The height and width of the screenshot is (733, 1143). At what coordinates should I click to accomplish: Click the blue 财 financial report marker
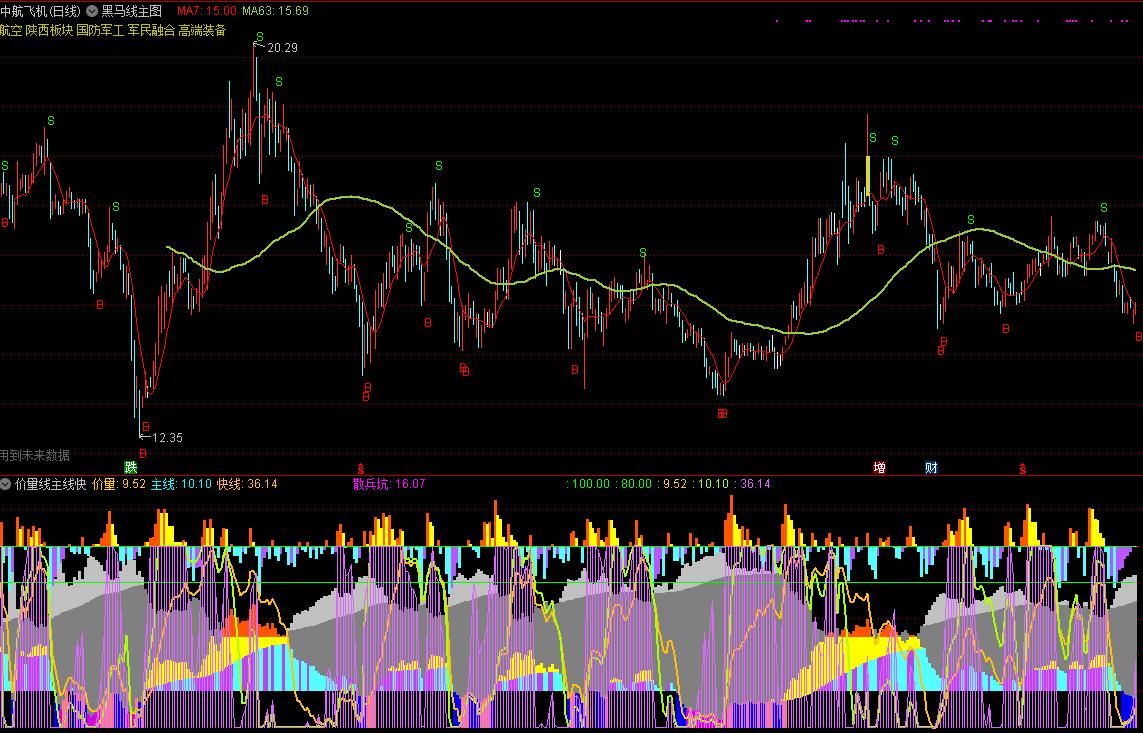coord(931,467)
